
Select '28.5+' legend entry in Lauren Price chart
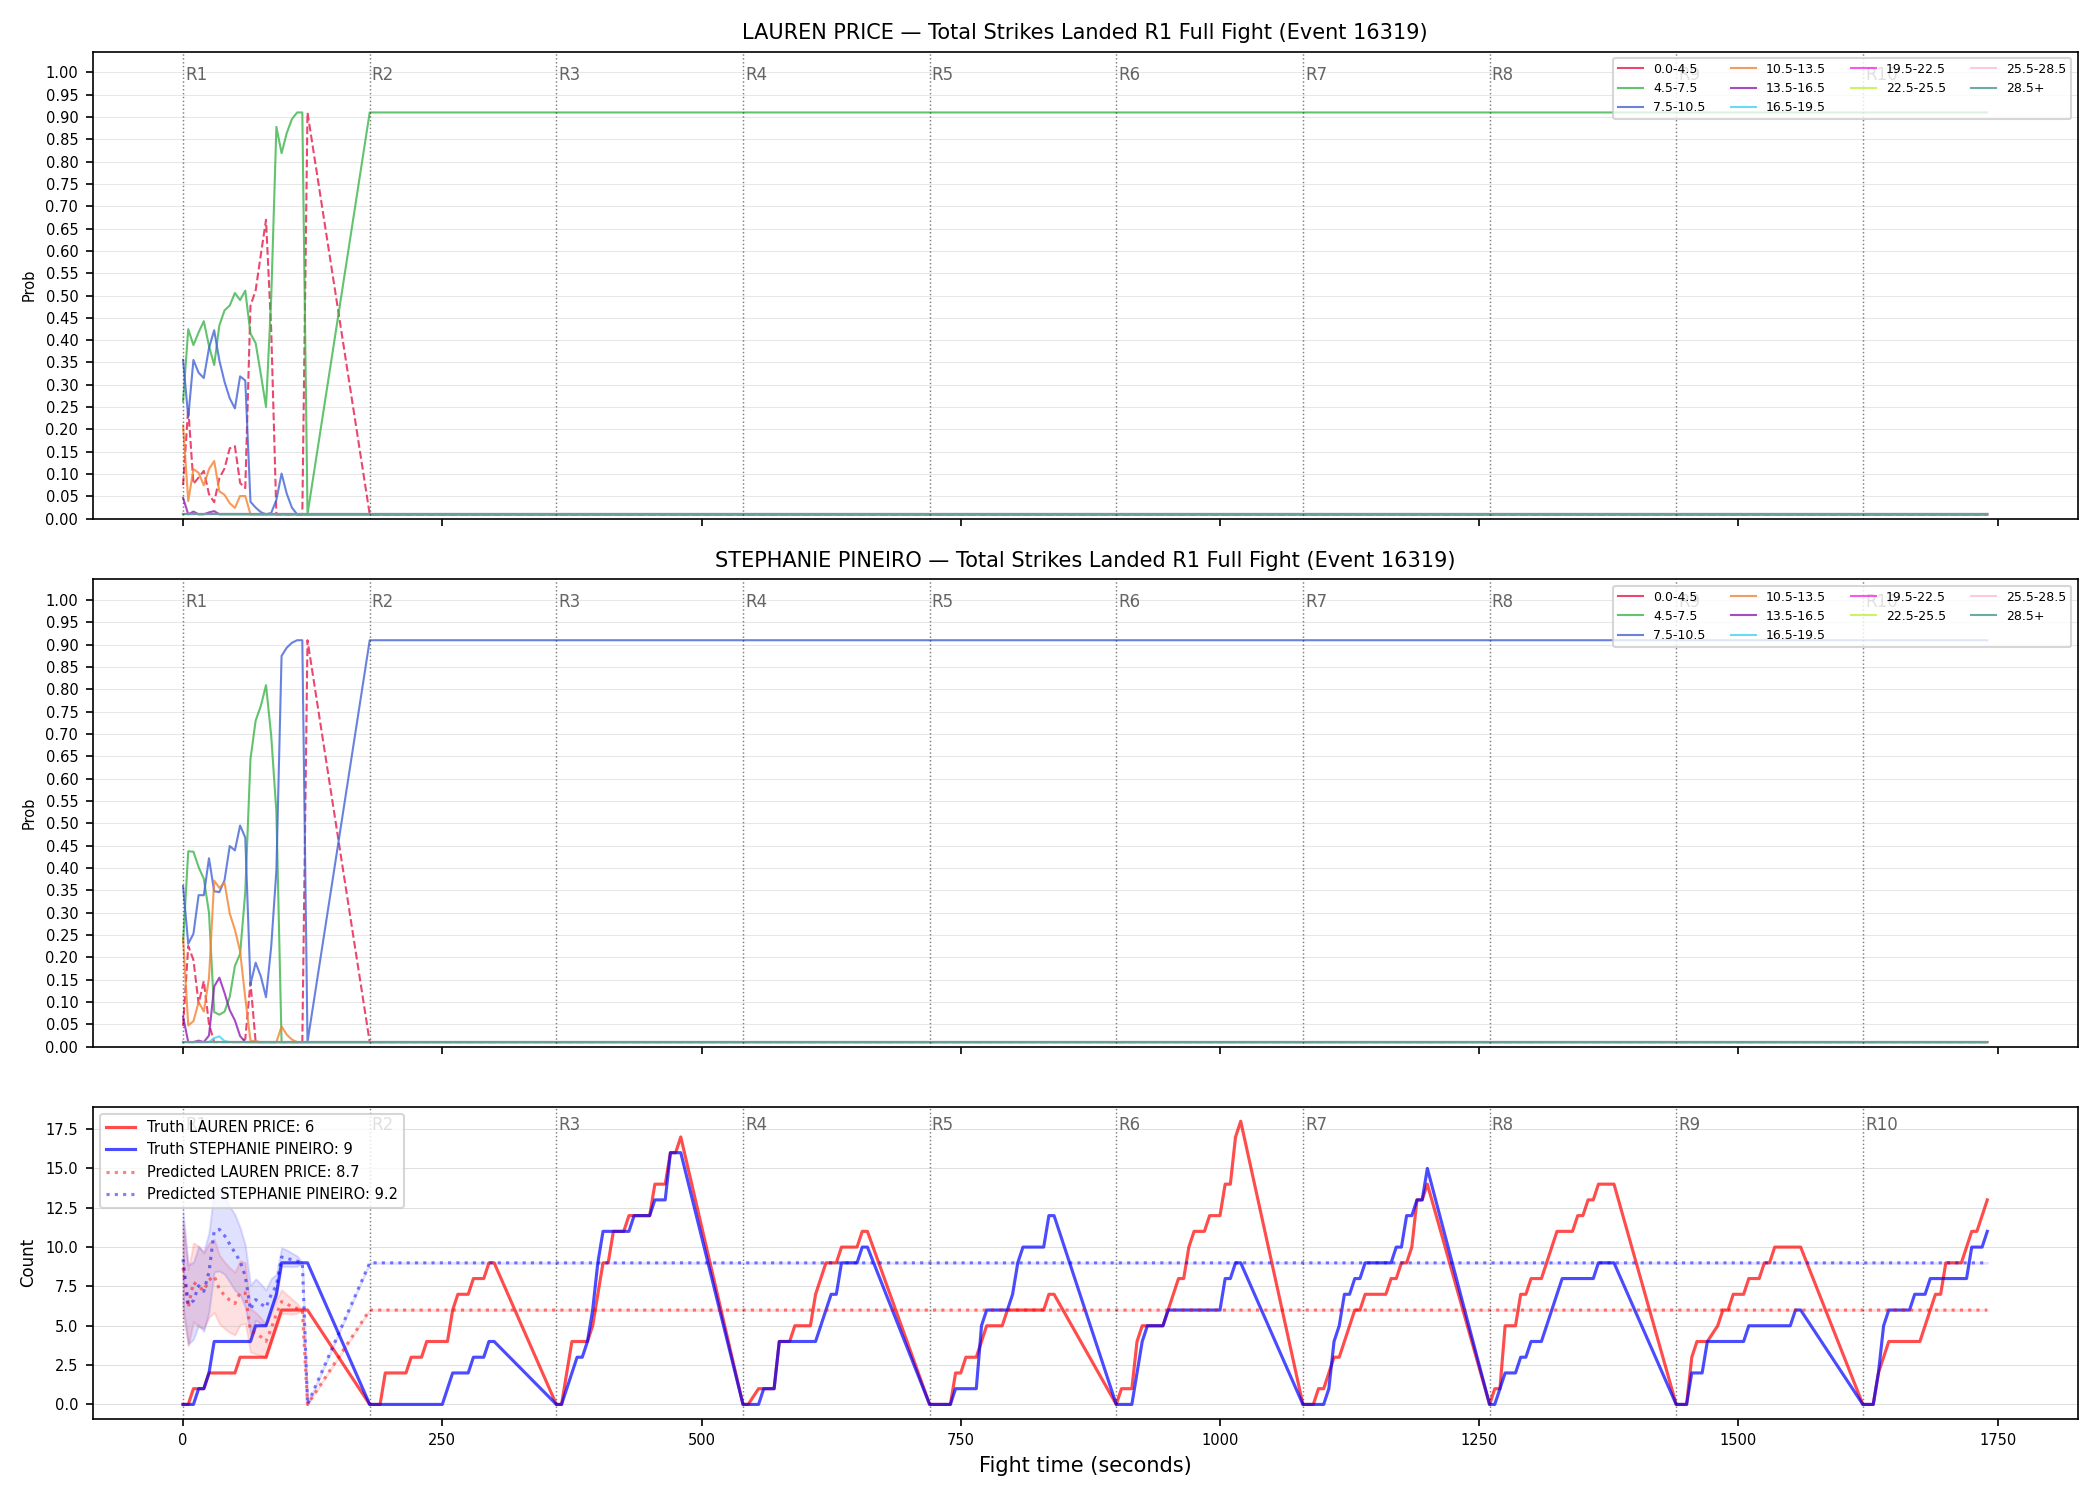(2008, 88)
